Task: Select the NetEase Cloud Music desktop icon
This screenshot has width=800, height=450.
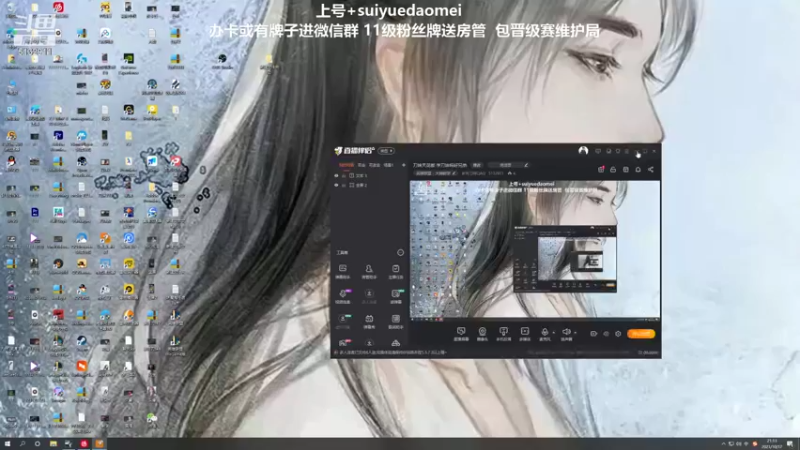Action: coord(58,9)
